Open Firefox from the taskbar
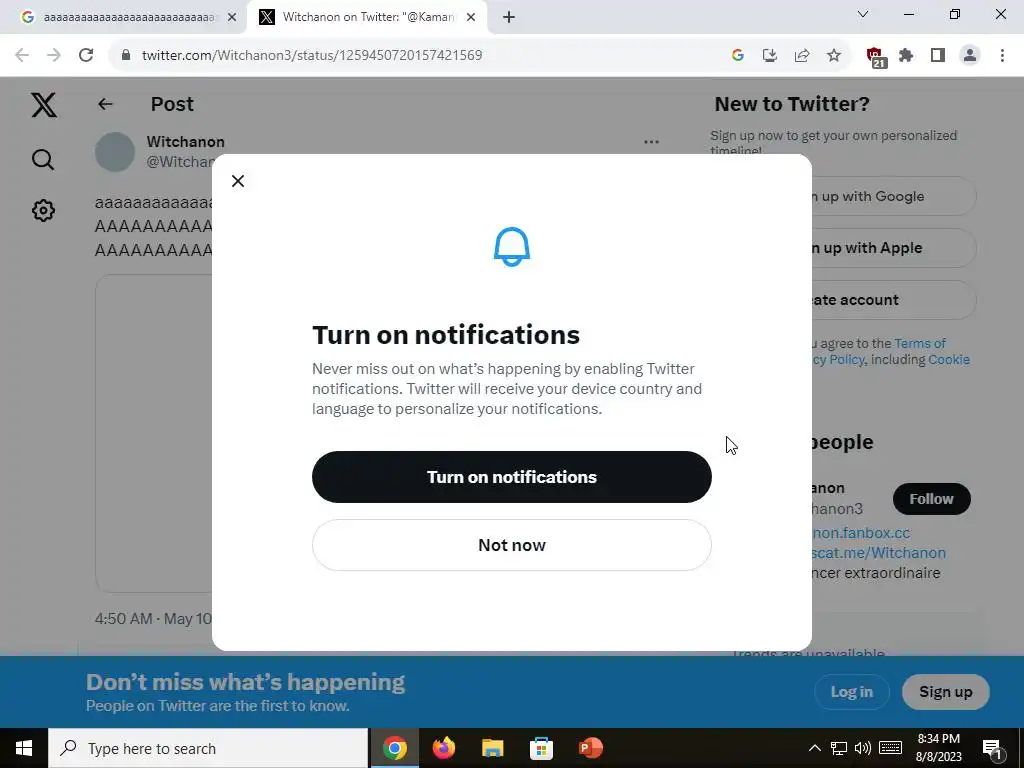Viewport: 1024px width, 768px height. click(444, 748)
